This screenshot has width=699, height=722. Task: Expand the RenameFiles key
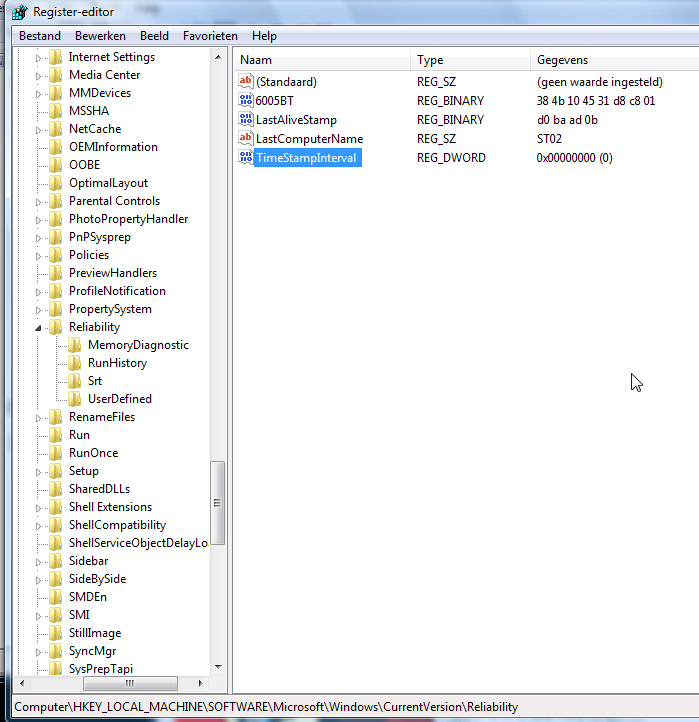[x=39, y=418]
